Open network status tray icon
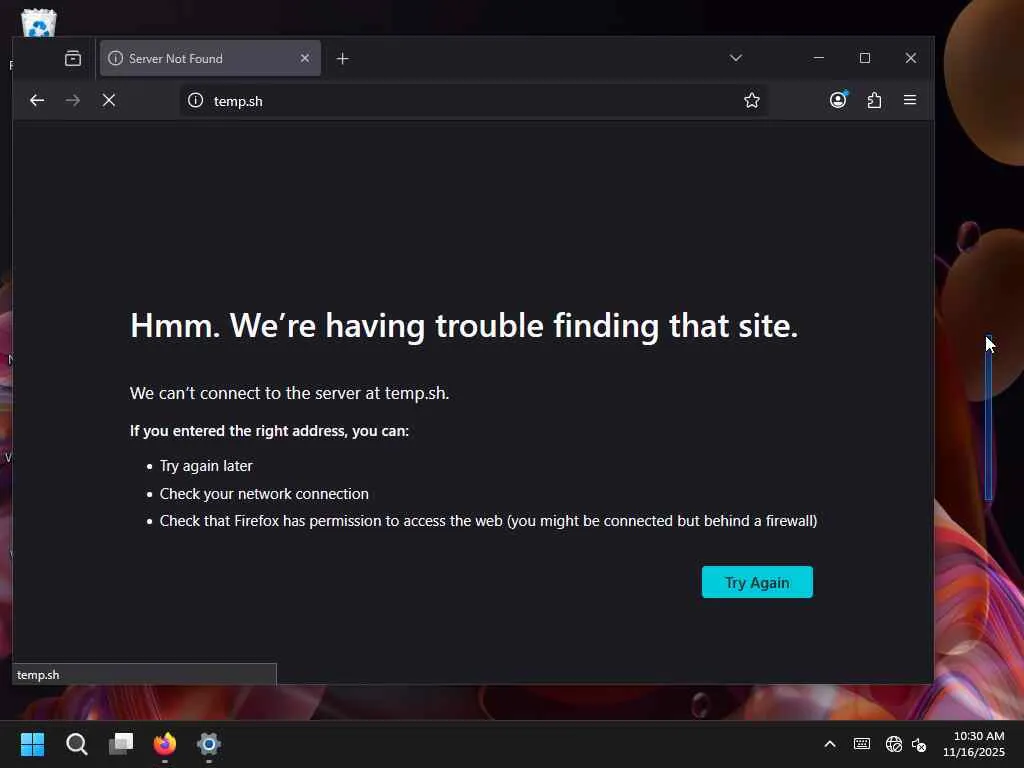This screenshot has height=768, width=1024. click(x=893, y=744)
